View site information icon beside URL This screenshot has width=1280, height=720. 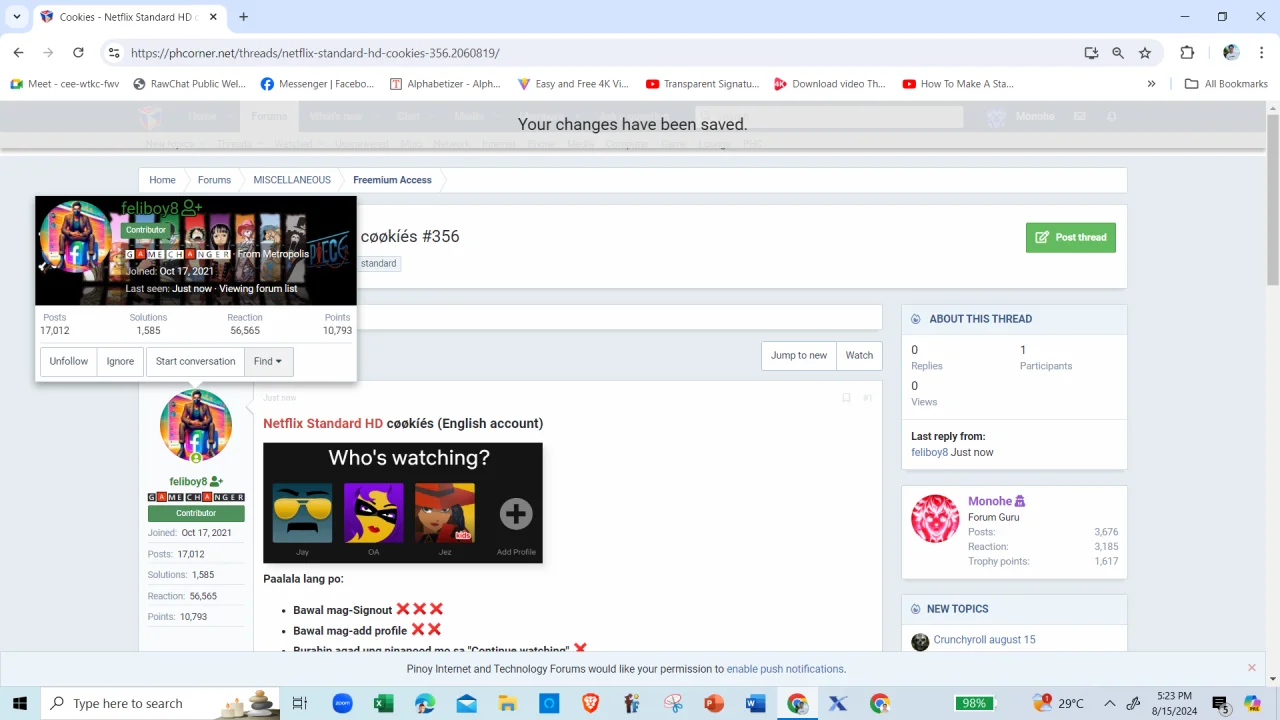(x=114, y=53)
